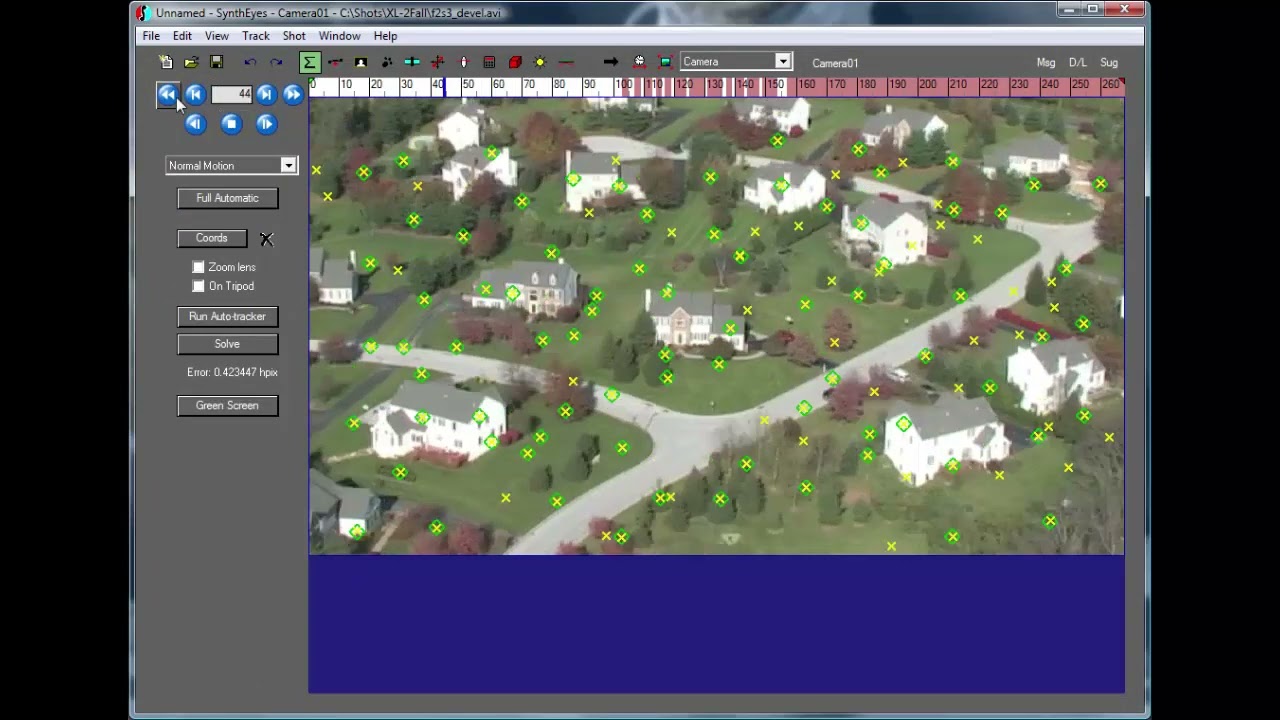Click the Solve button
The height and width of the screenshot is (720, 1280).
click(x=228, y=344)
